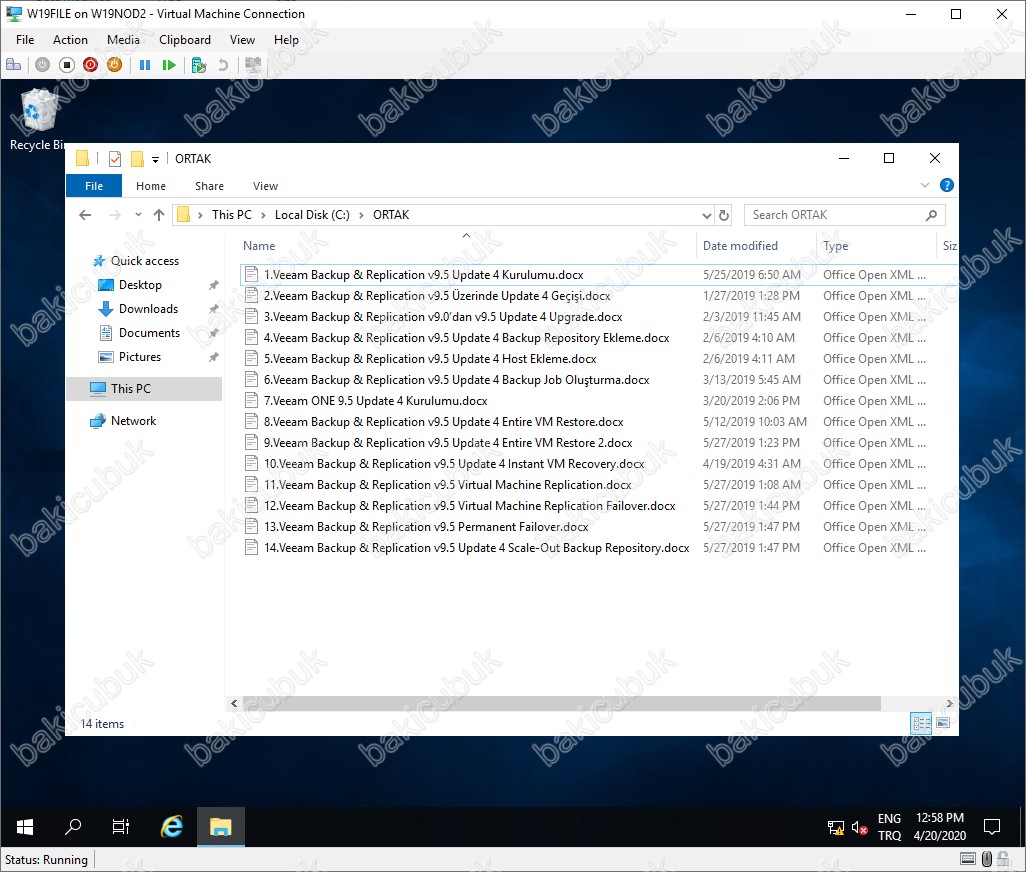Select This PC in navigation pane
Viewport: 1026px width, 872px height.
(144, 389)
